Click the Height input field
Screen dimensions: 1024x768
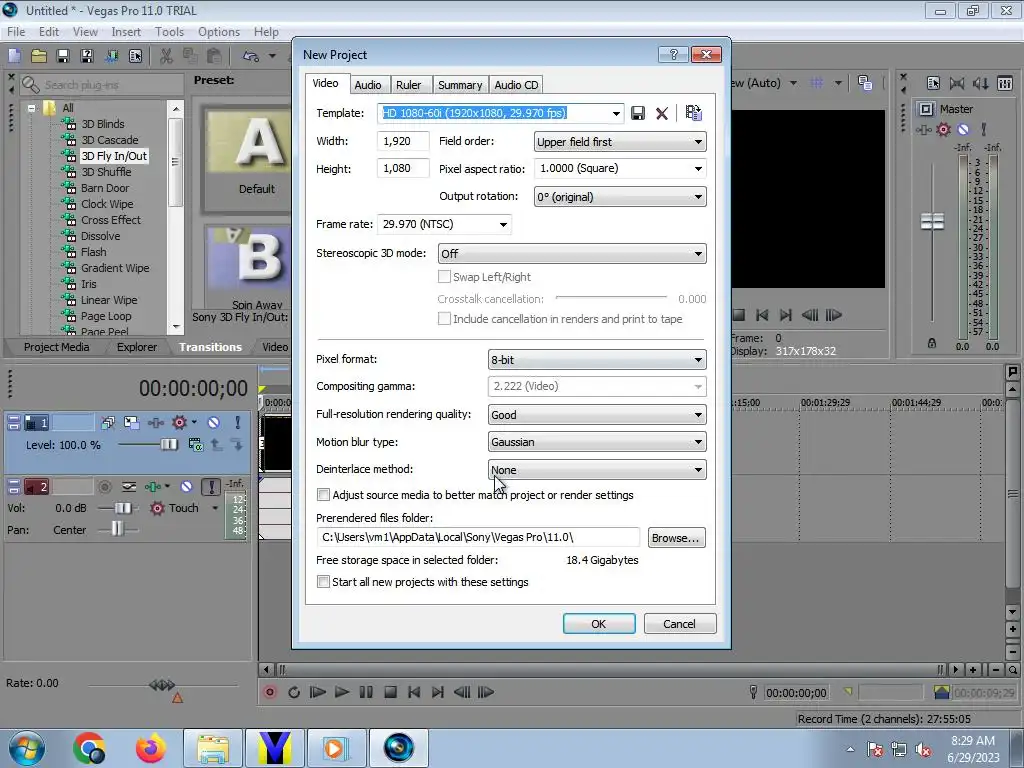tap(403, 168)
